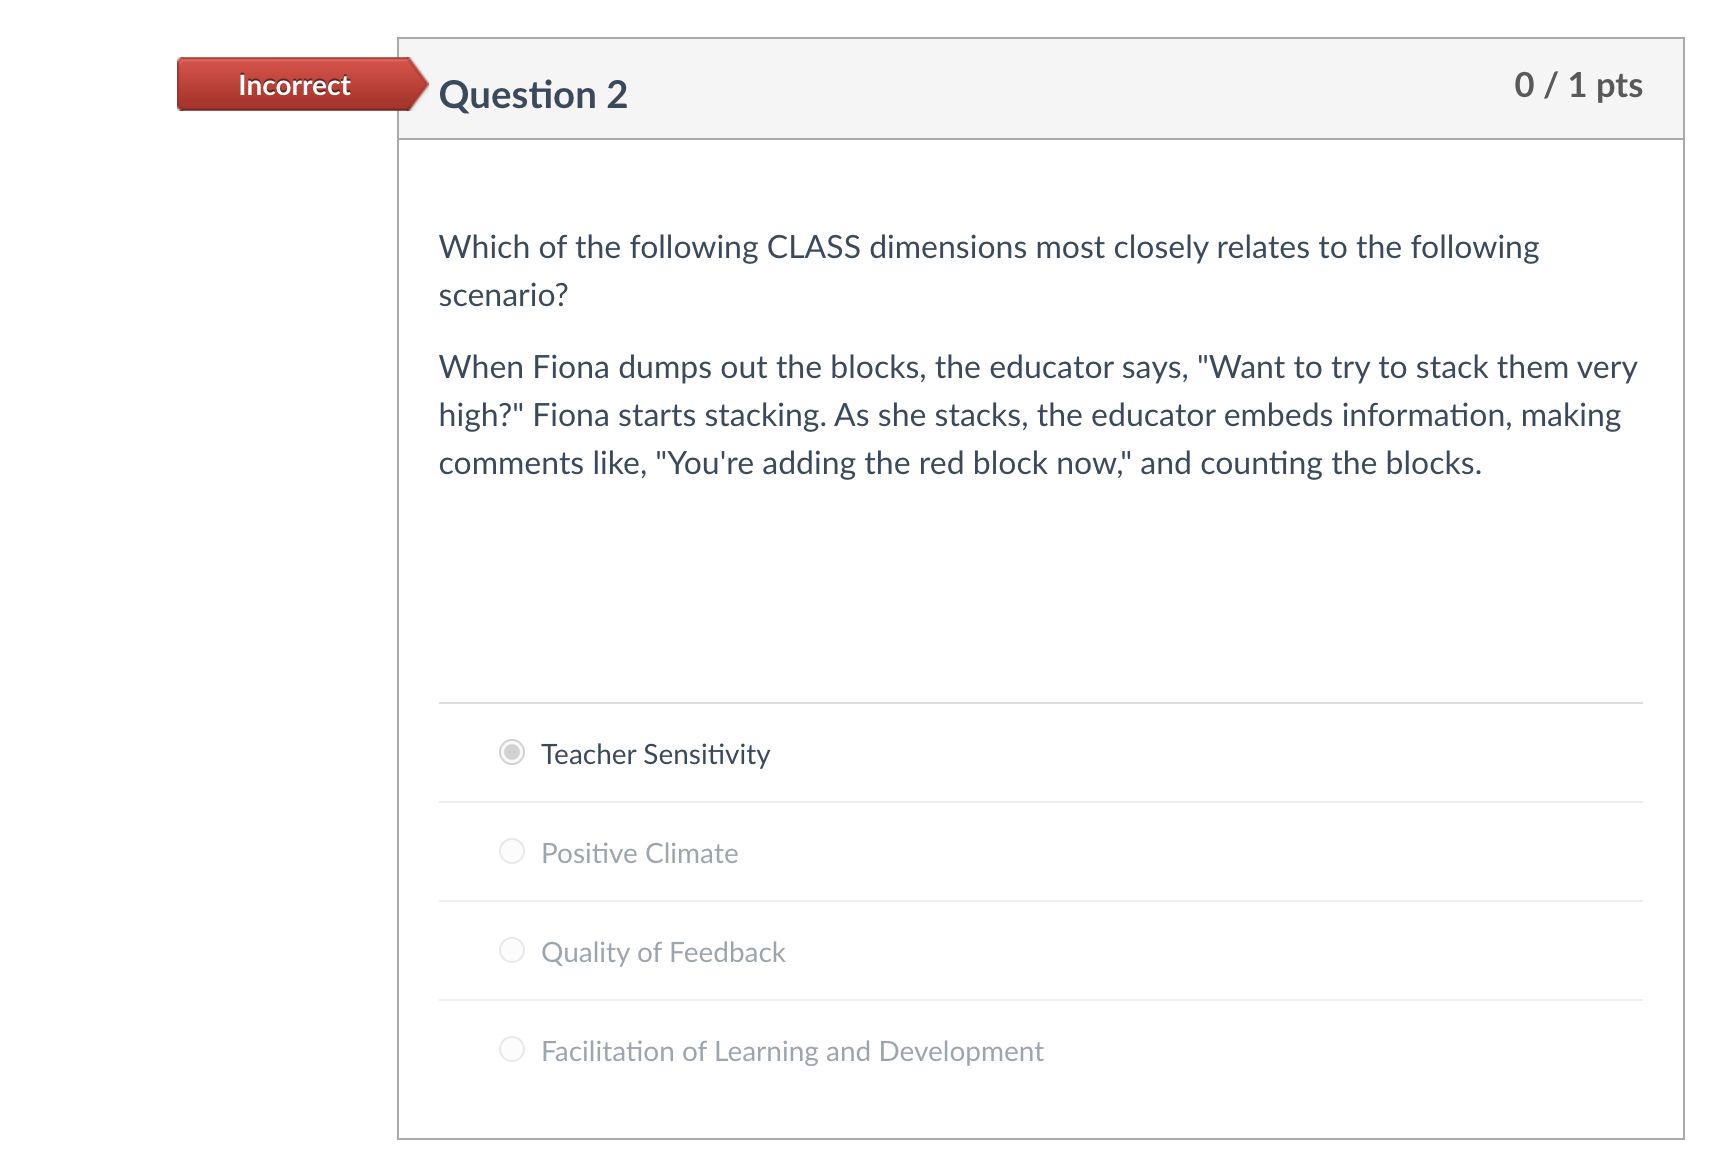Click the pointed arrow tip of Incorrect badge
This screenshot has height=1161, width=1735.
pyautogui.click(x=420, y=84)
